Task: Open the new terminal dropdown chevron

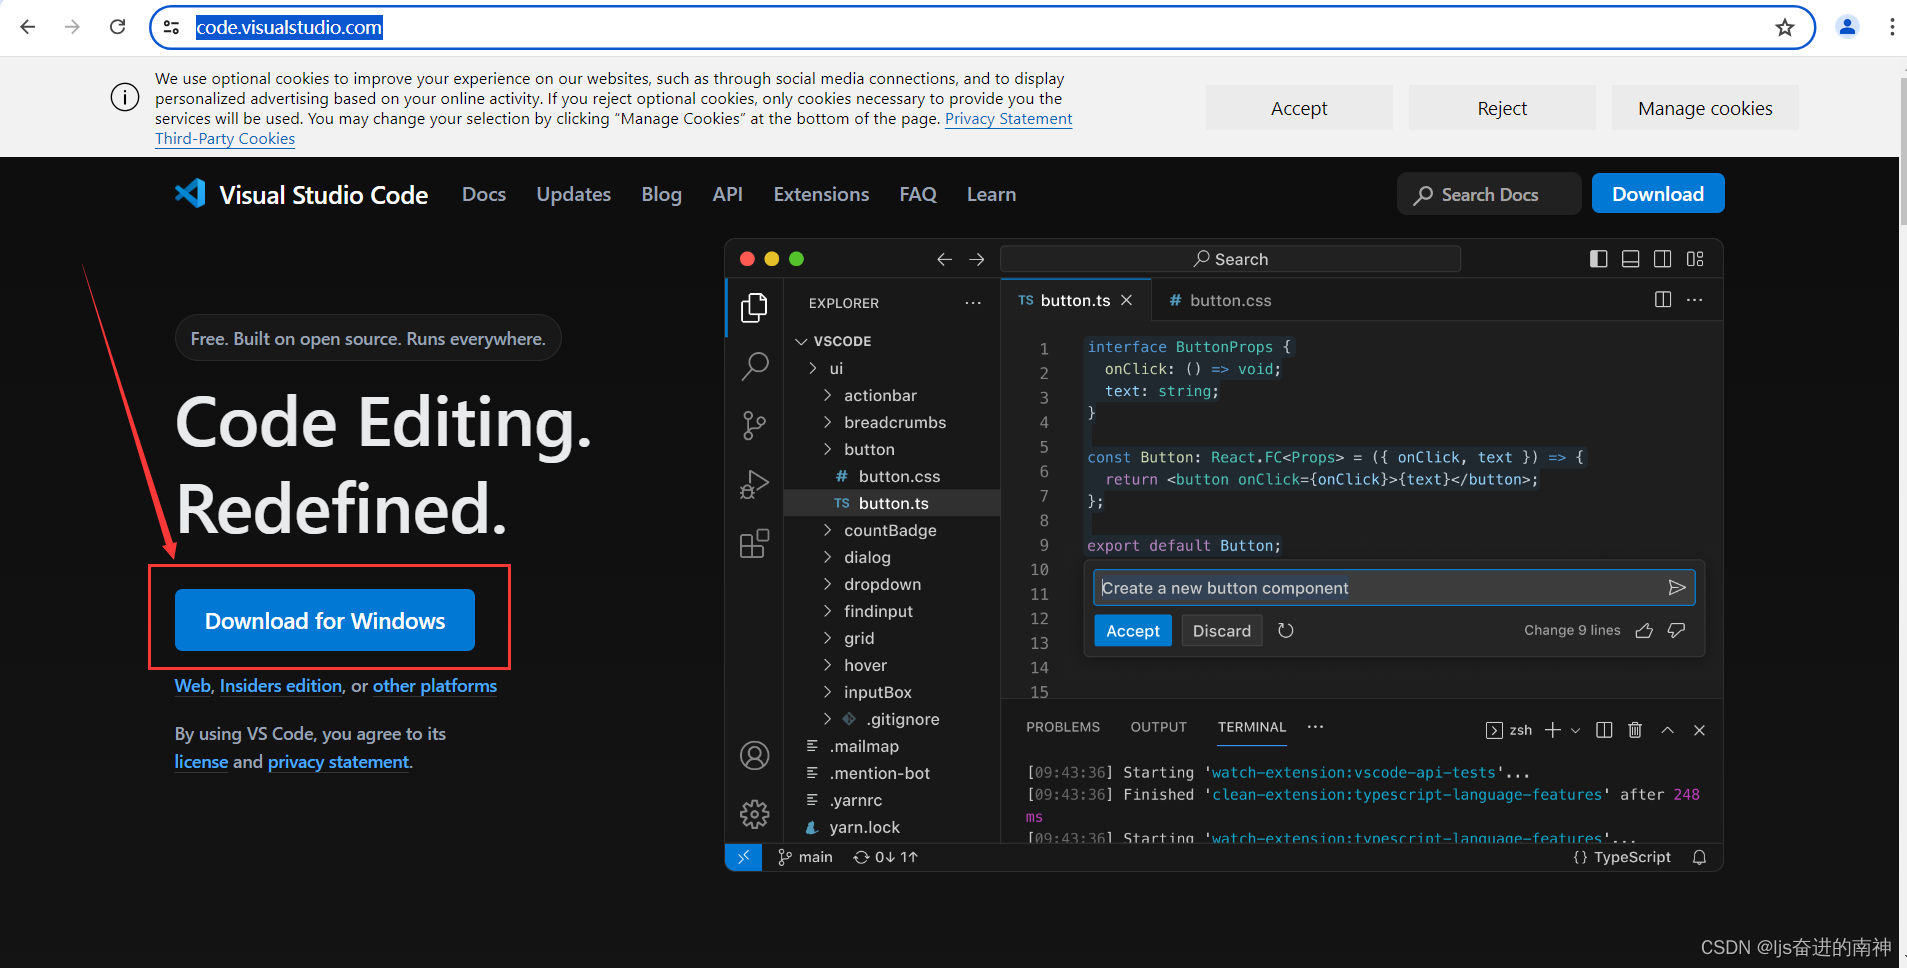Action: click(x=1576, y=730)
